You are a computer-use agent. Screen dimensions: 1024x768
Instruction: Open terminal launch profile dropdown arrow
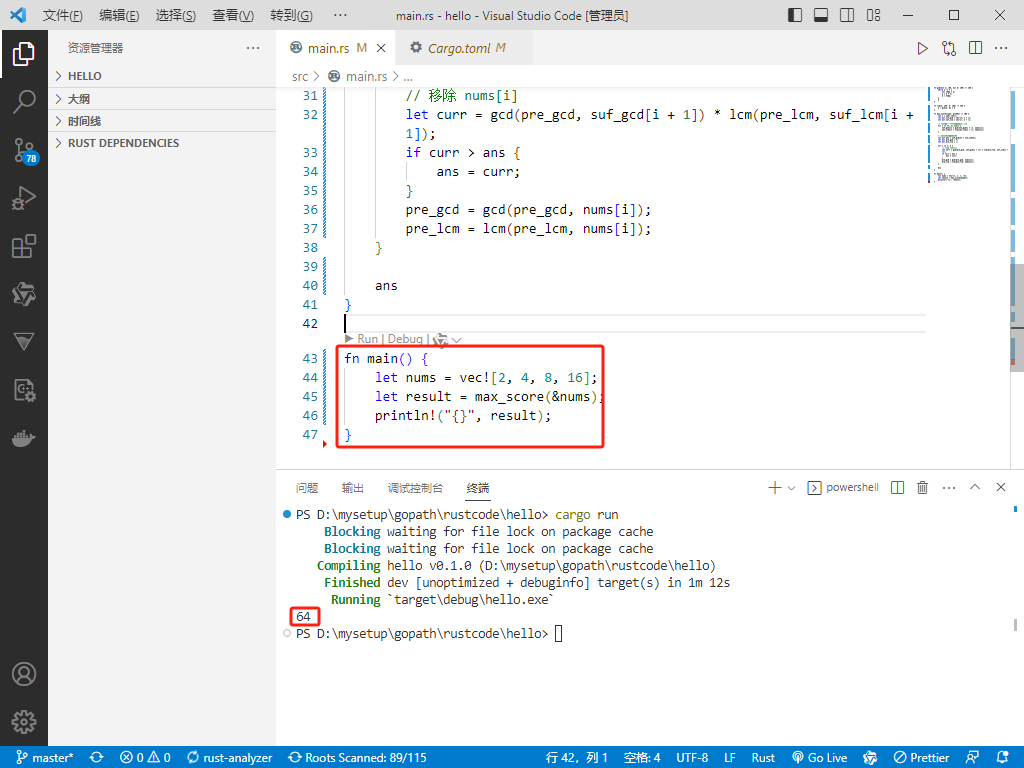click(x=792, y=488)
